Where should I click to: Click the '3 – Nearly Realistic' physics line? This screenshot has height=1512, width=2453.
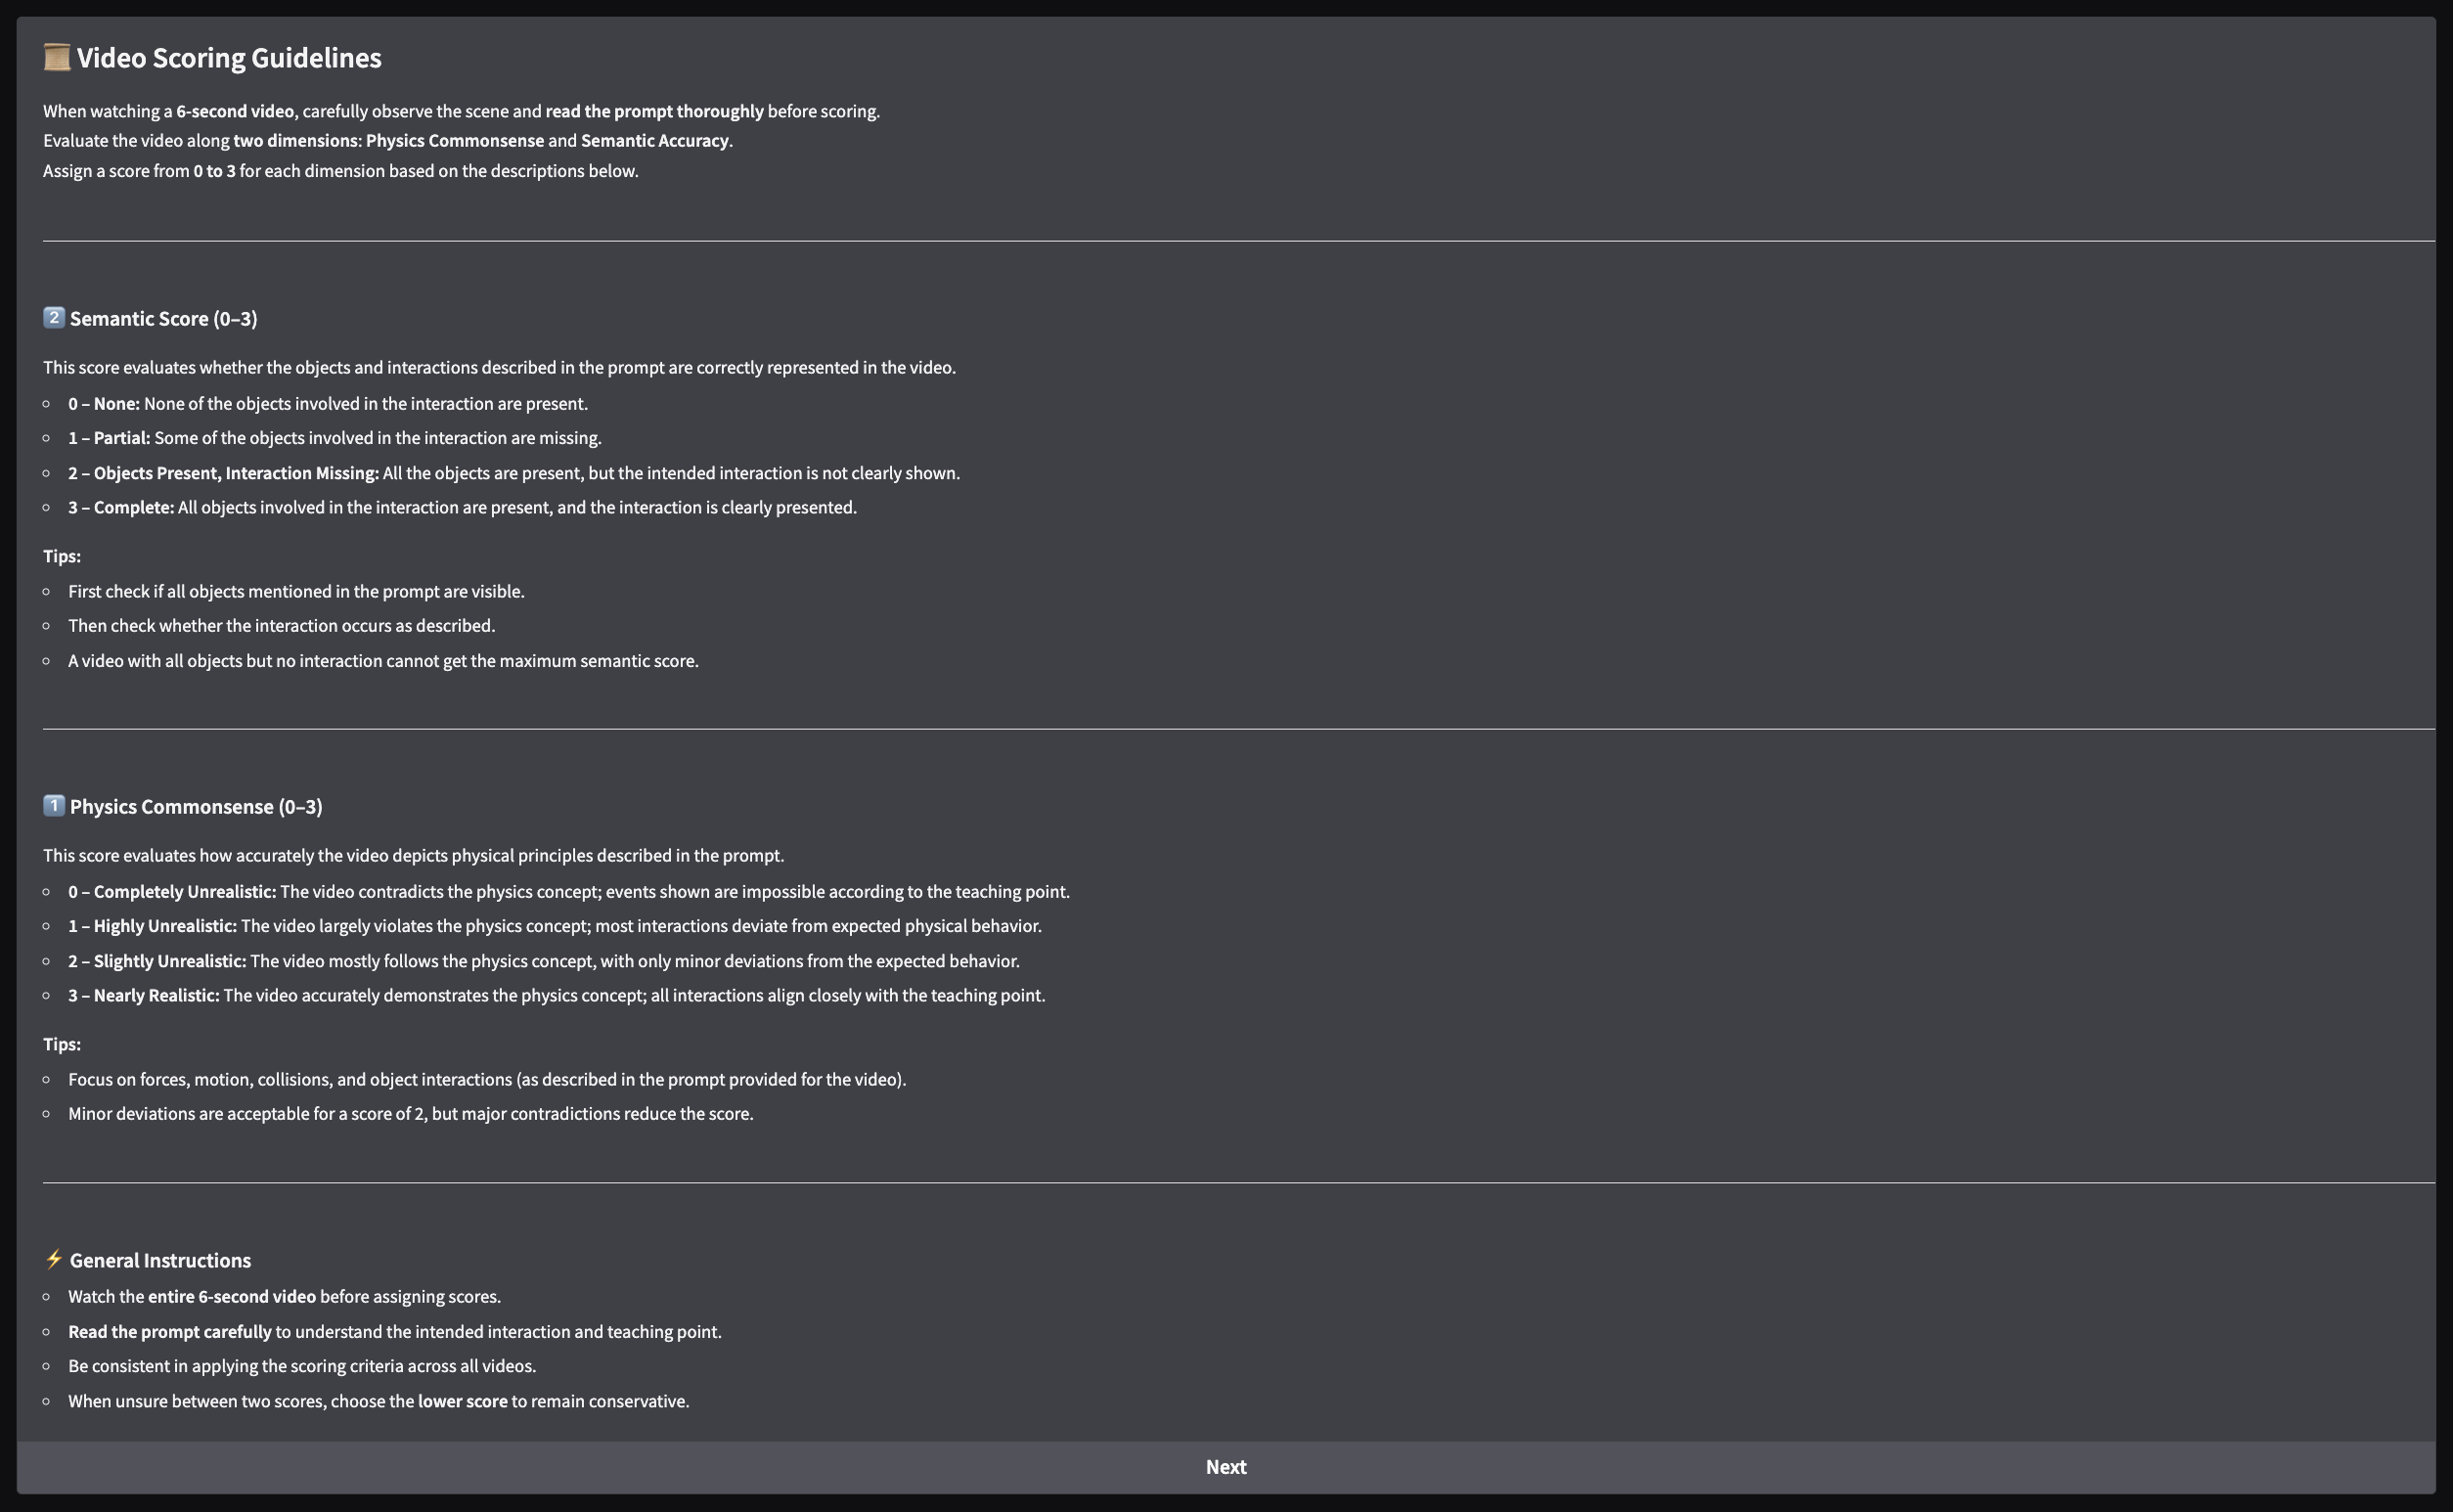[x=556, y=996]
